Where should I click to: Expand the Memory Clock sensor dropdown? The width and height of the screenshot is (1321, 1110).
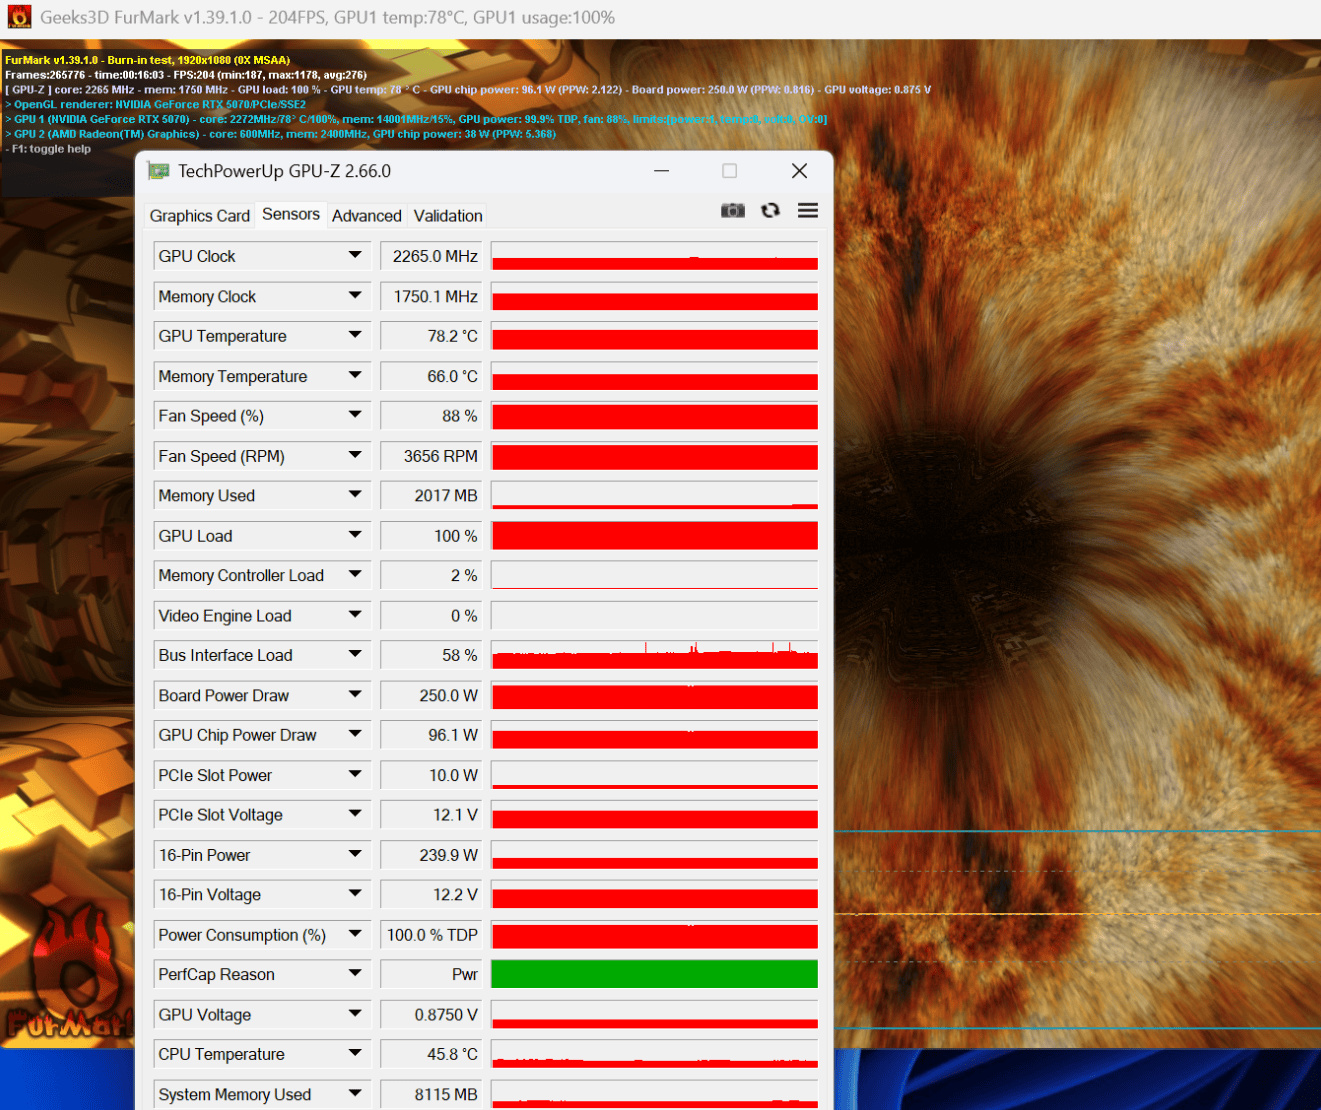(x=355, y=296)
